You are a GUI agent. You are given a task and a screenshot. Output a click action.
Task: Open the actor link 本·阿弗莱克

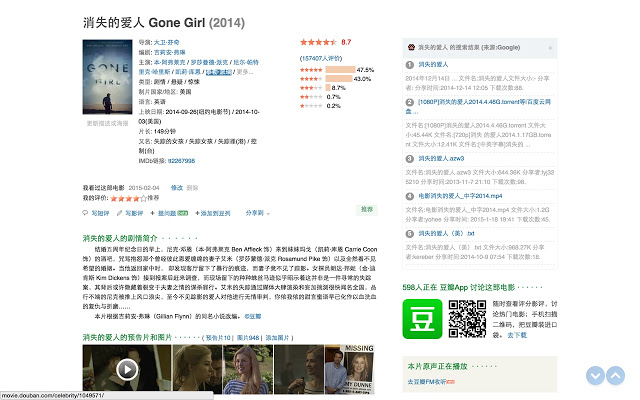click(x=169, y=62)
